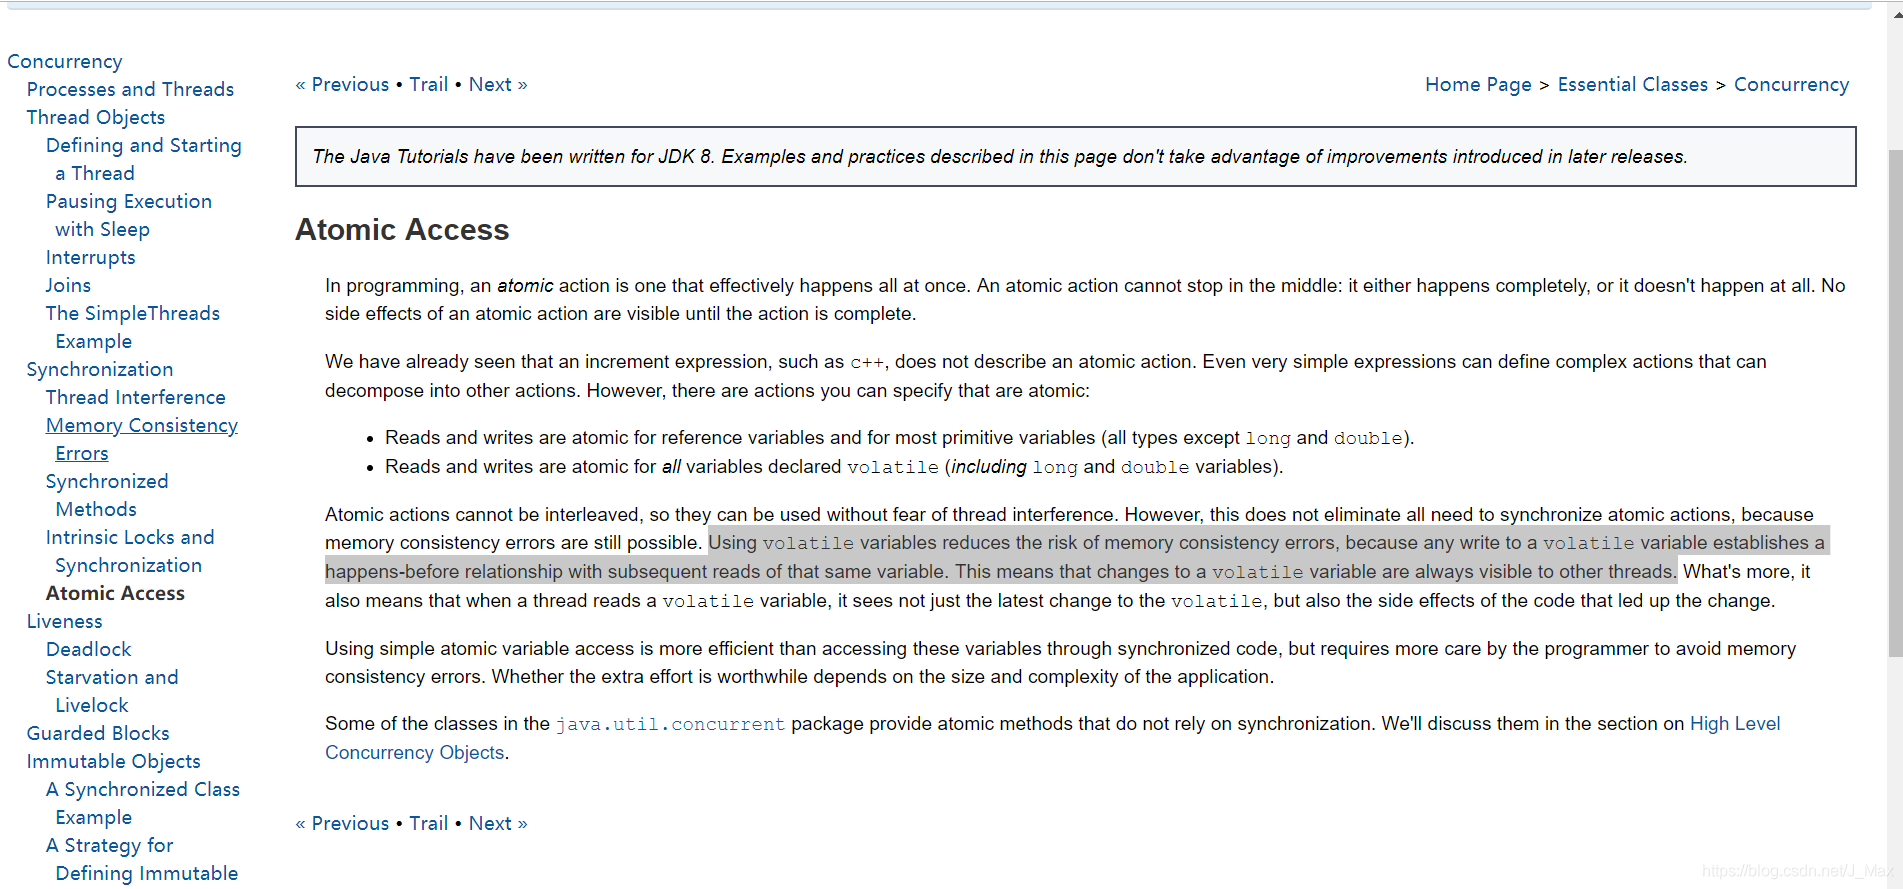Open Processes and Threads lesson
Image resolution: width=1903 pixels, height=889 pixels.
[130, 89]
